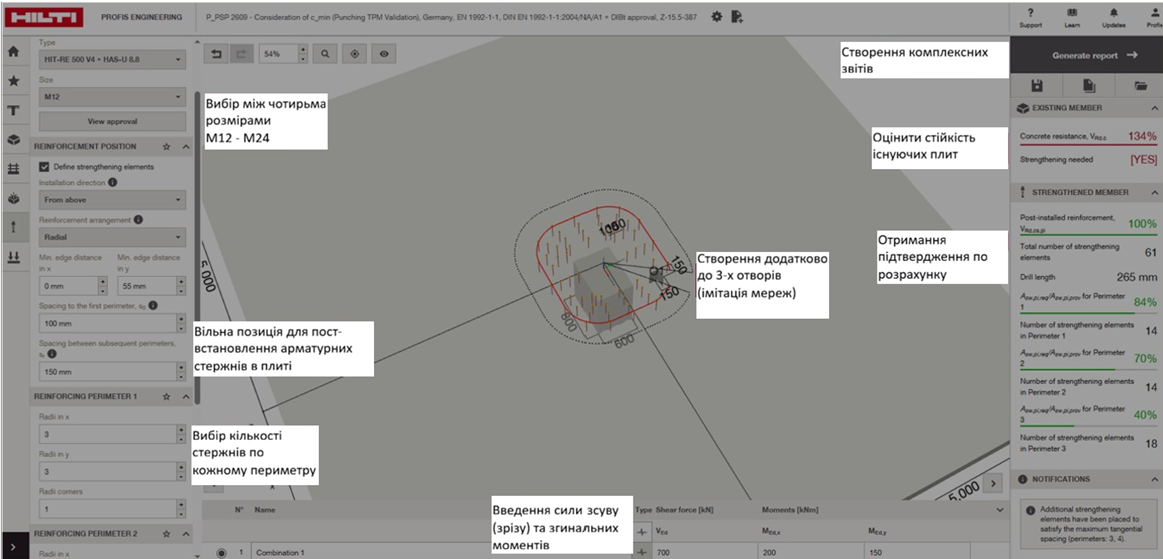This screenshot has height=559, width=1163.
Task: Open the loads arrows sidebar tab
Action: [x=13, y=257]
